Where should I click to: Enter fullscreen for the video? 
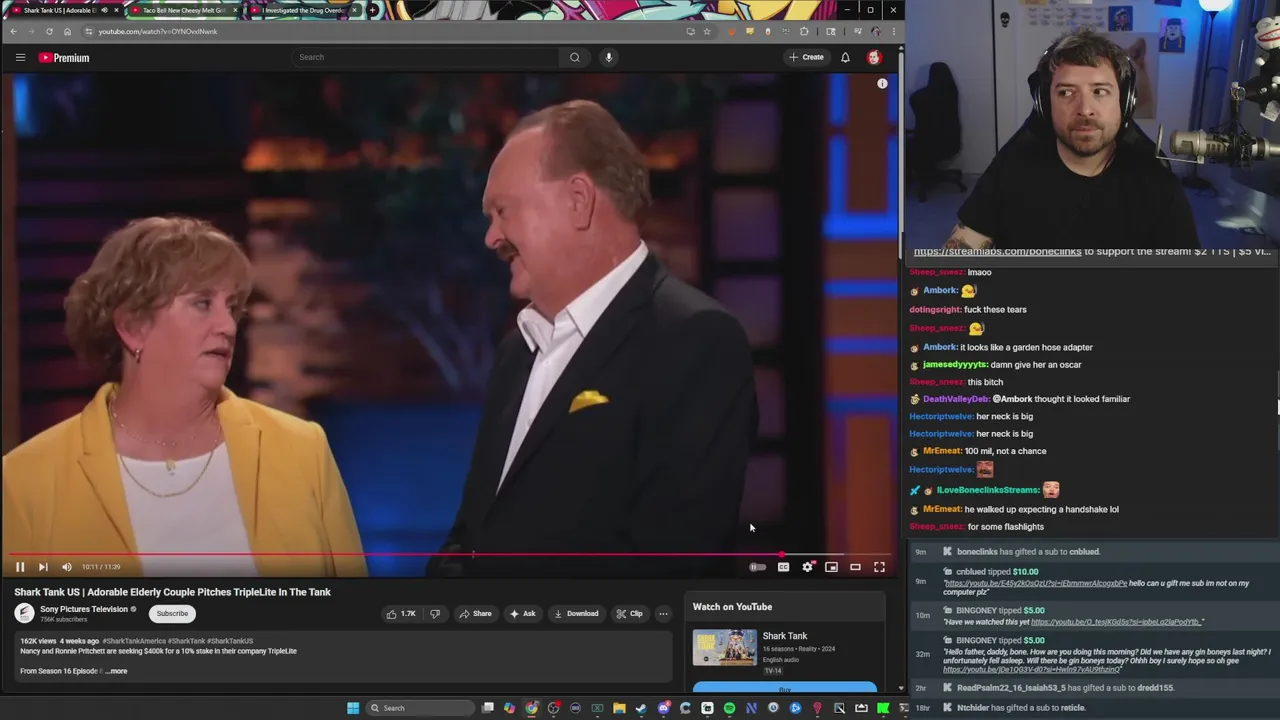click(879, 567)
